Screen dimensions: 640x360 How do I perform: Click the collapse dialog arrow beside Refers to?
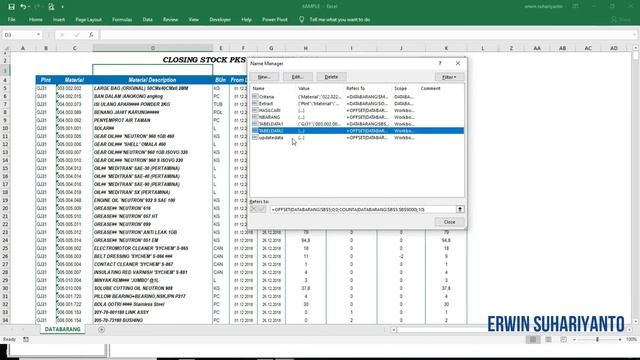(460, 209)
